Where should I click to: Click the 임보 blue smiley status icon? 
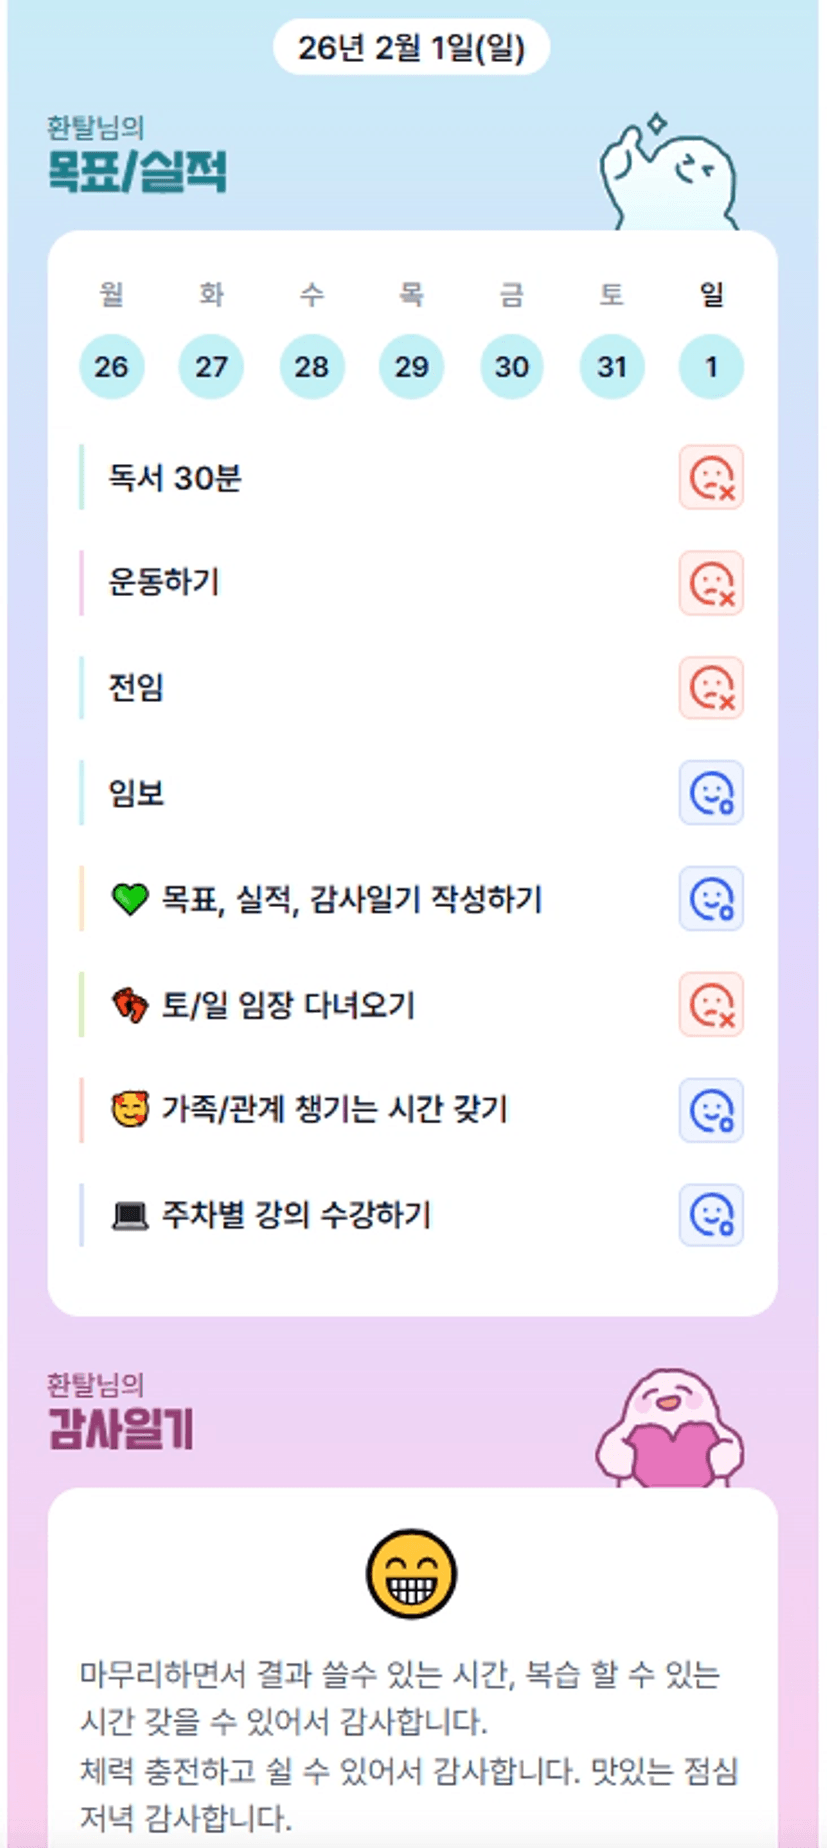coord(710,793)
